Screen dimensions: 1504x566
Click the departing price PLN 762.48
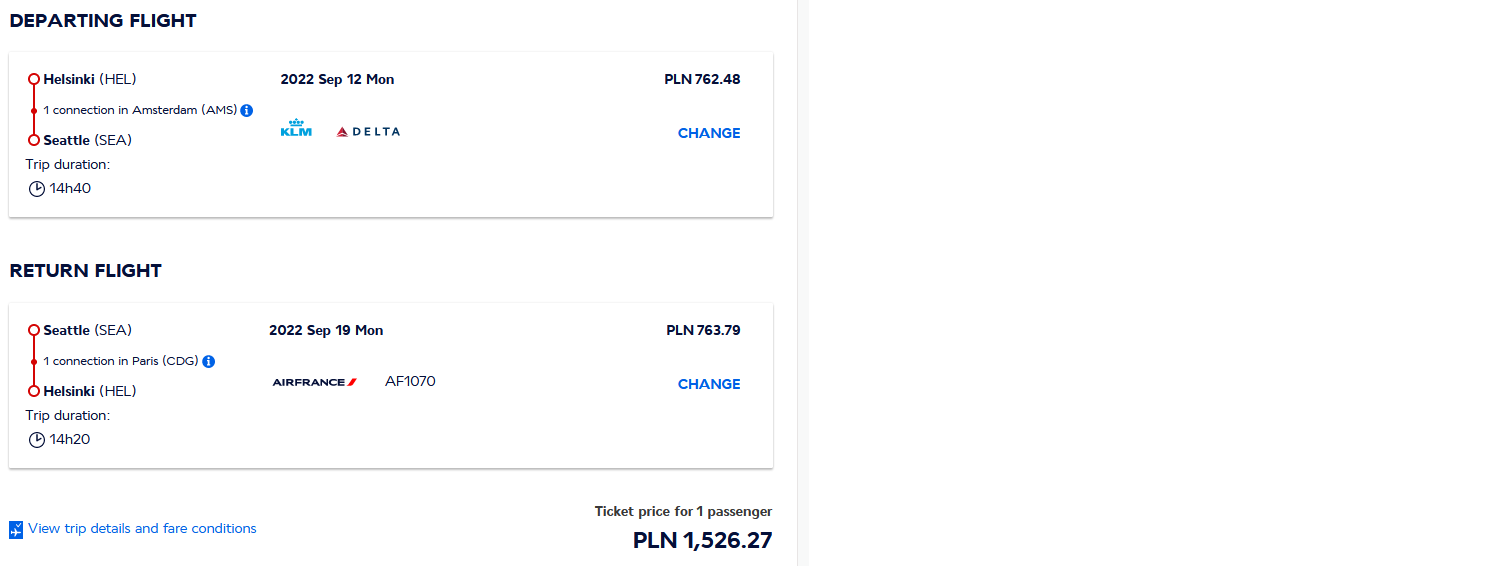pyautogui.click(x=702, y=79)
